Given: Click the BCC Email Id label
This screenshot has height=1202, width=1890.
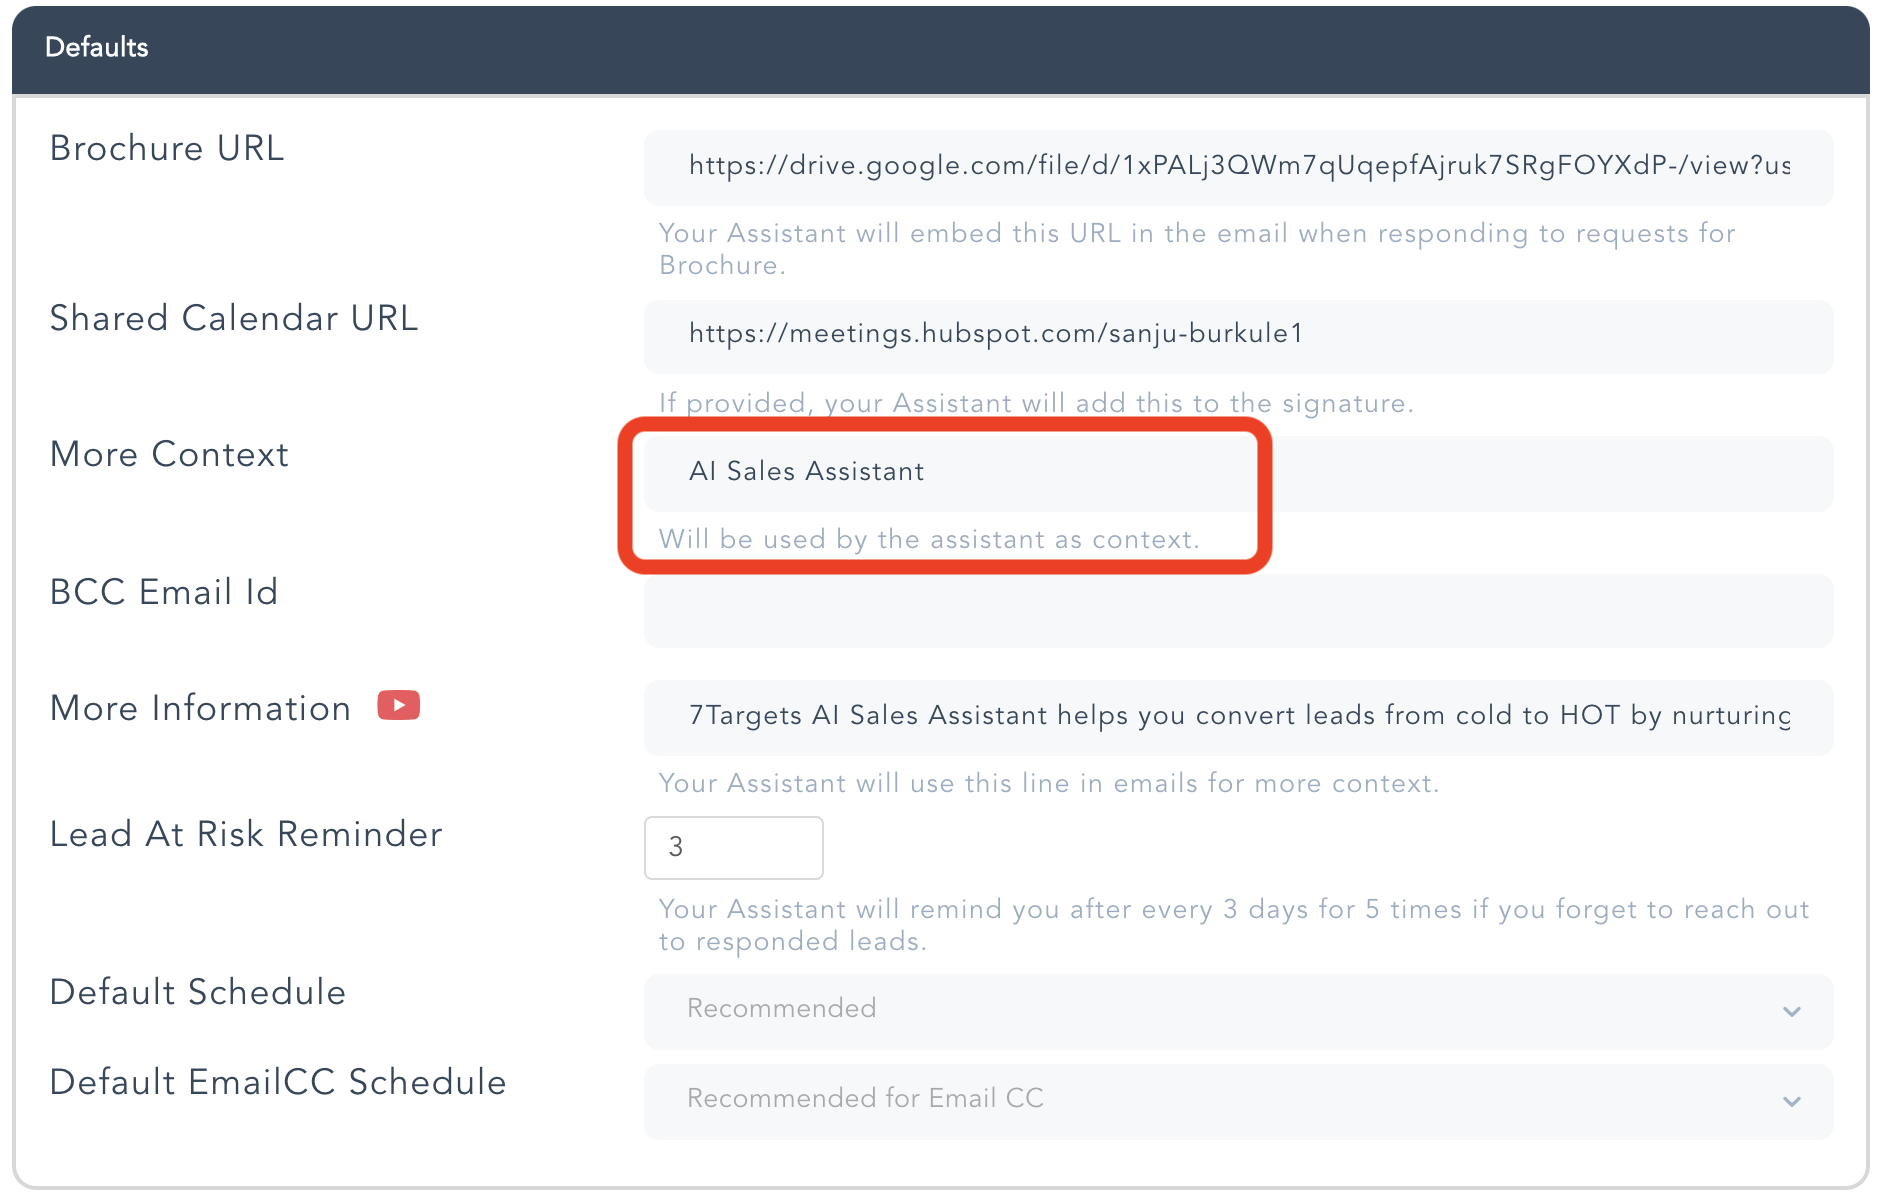Looking at the screenshot, I should coord(164,592).
